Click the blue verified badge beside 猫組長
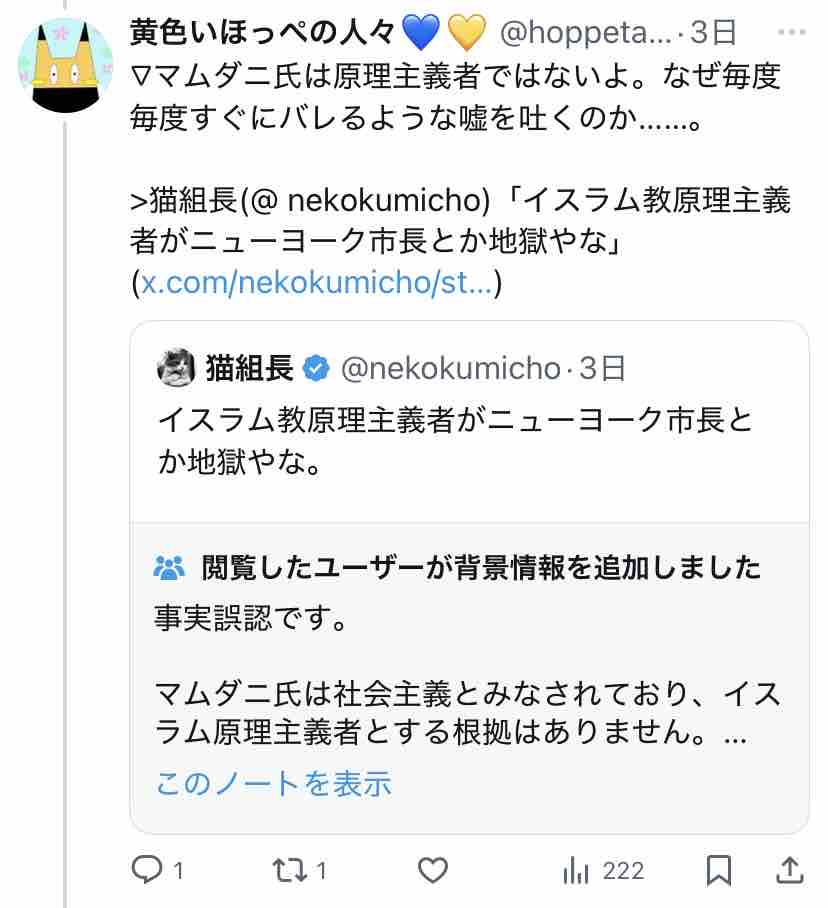The height and width of the screenshot is (908, 828). click(315, 369)
